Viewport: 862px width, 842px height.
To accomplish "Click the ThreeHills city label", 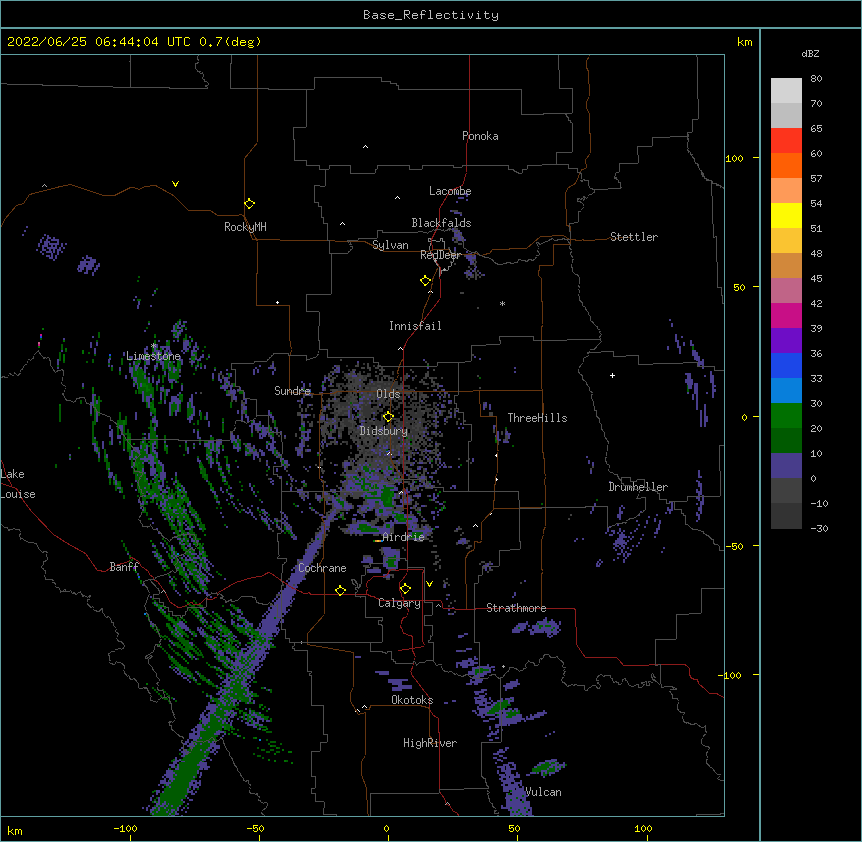I will coord(537,418).
